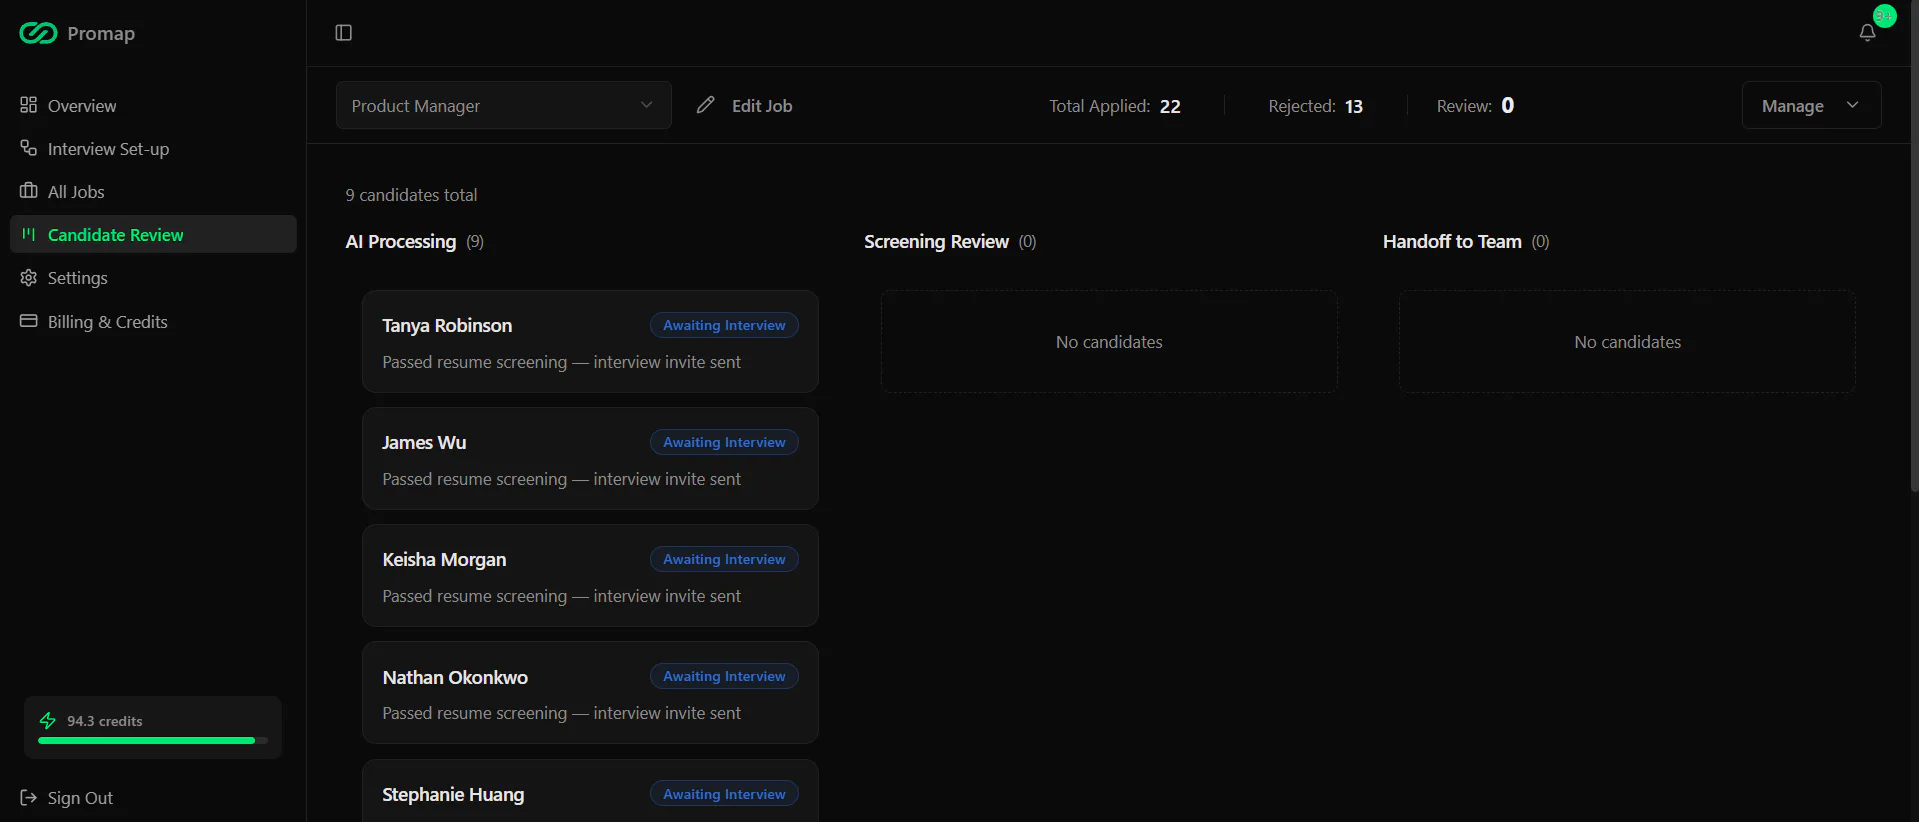1919x822 pixels.
Task: Click the Rejected: 13 stat
Action: pyautogui.click(x=1316, y=106)
